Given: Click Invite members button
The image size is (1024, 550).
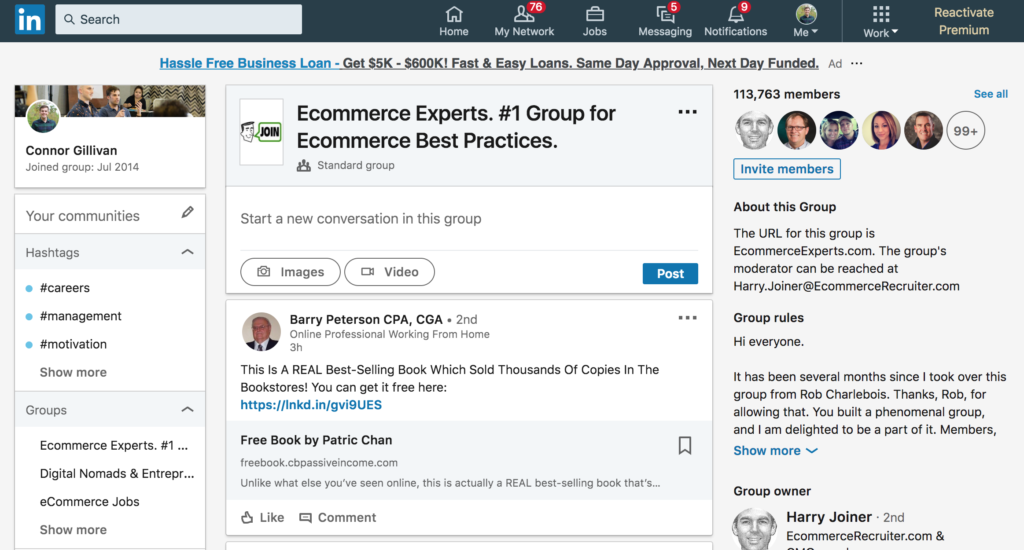Looking at the screenshot, I should click(786, 169).
